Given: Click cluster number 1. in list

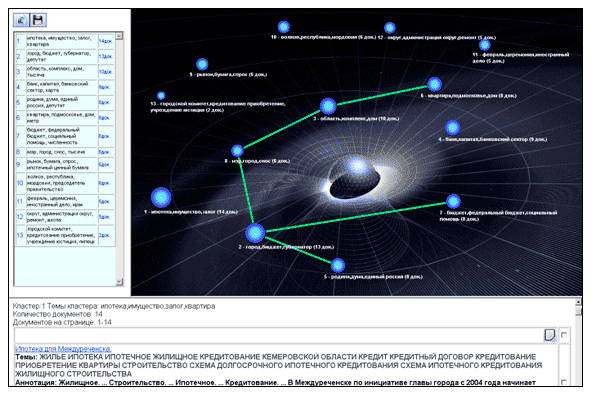Looking at the screenshot, I should click(x=19, y=41).
